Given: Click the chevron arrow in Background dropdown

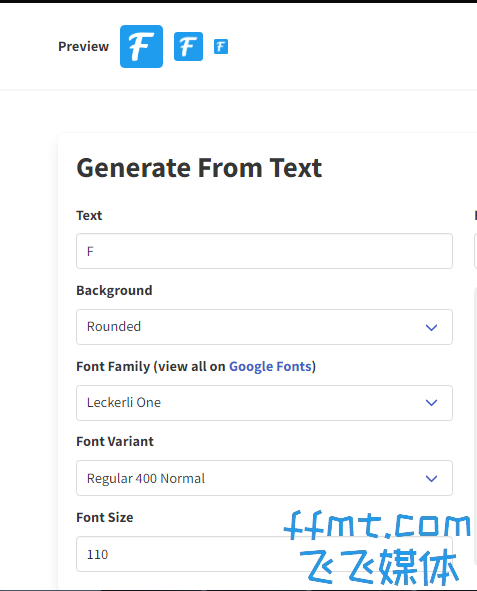Looking at the screenshot, I should point(431,327).
